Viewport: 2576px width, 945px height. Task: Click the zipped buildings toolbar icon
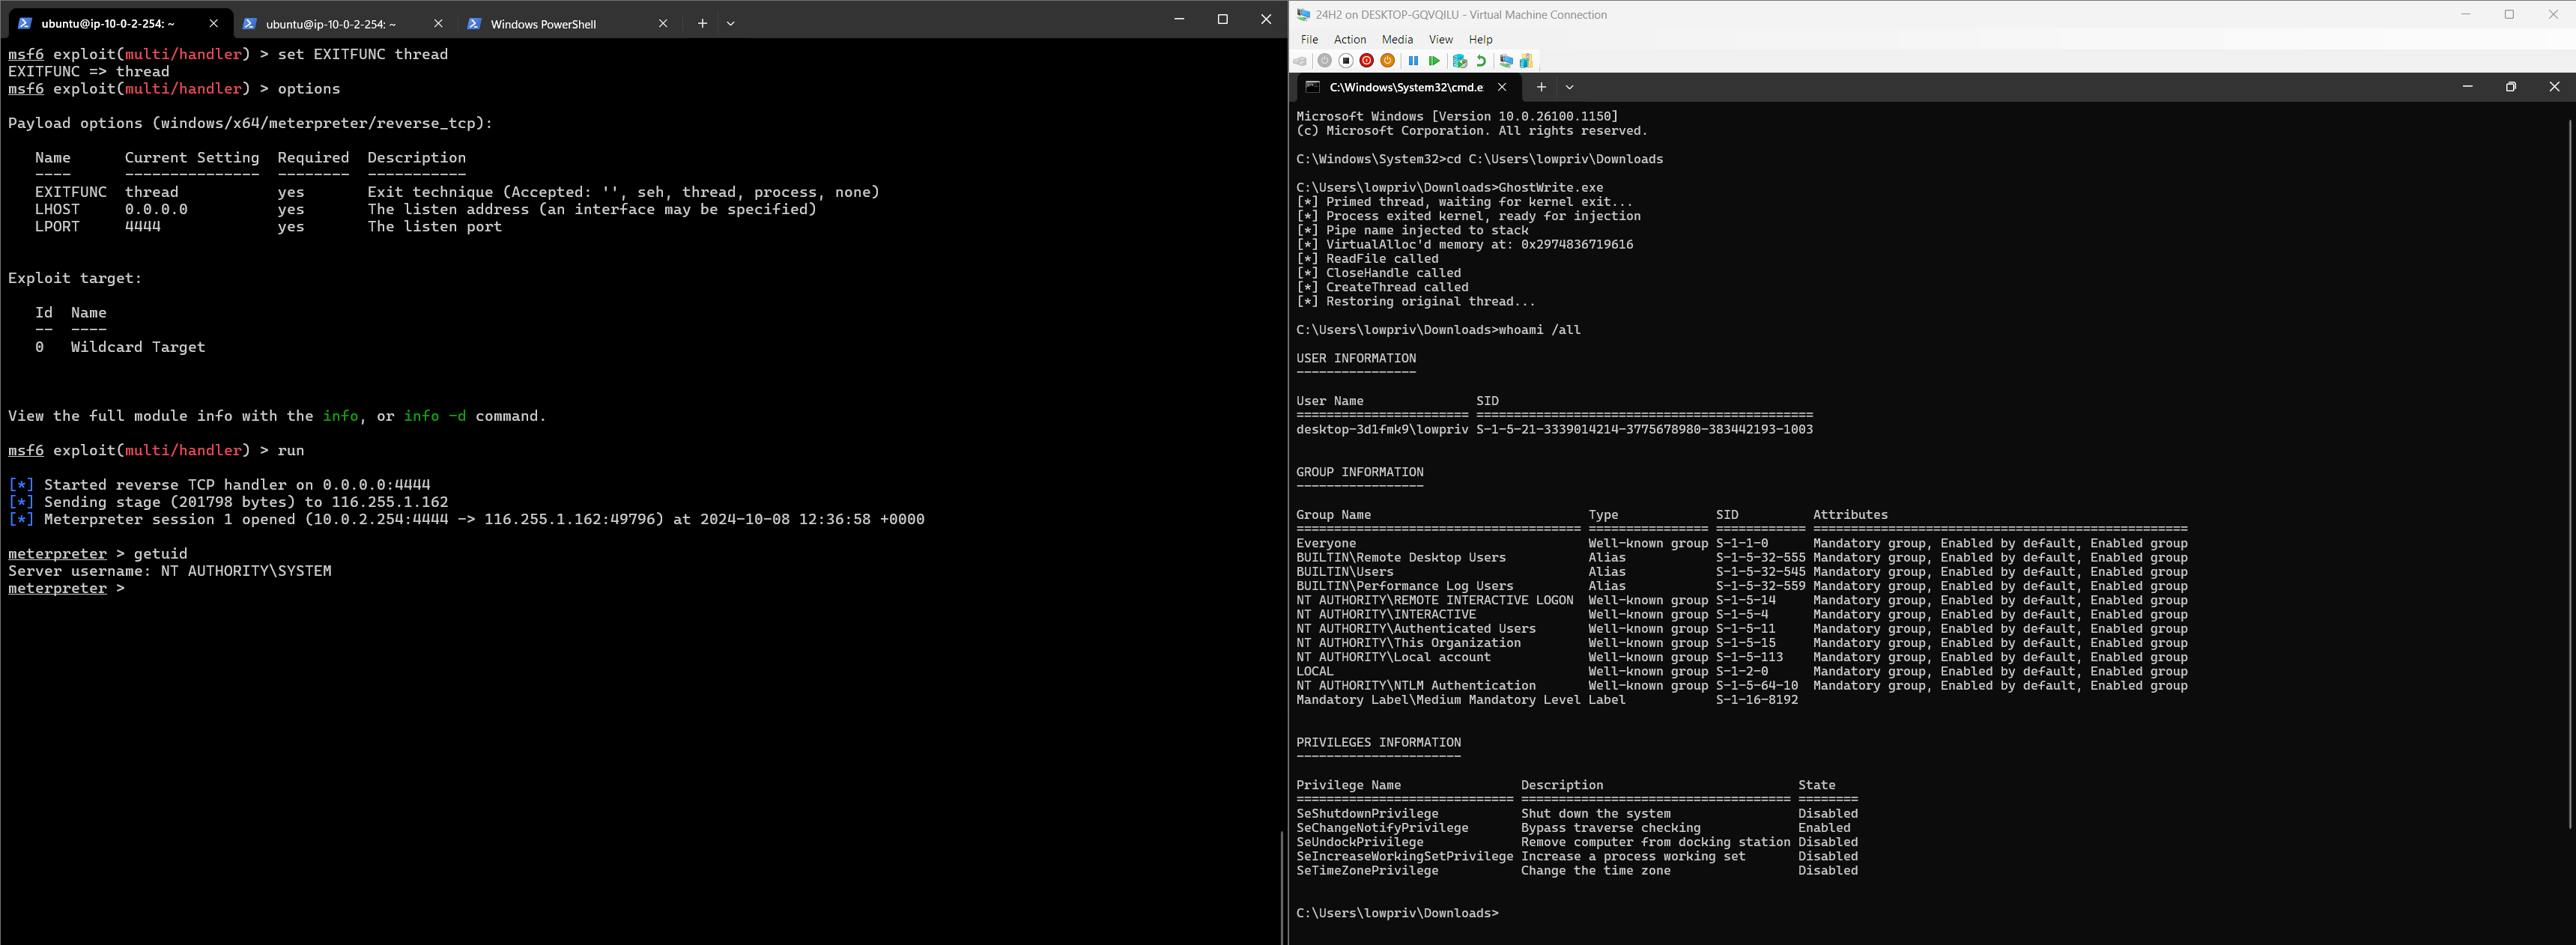[x=1526, y=61]
